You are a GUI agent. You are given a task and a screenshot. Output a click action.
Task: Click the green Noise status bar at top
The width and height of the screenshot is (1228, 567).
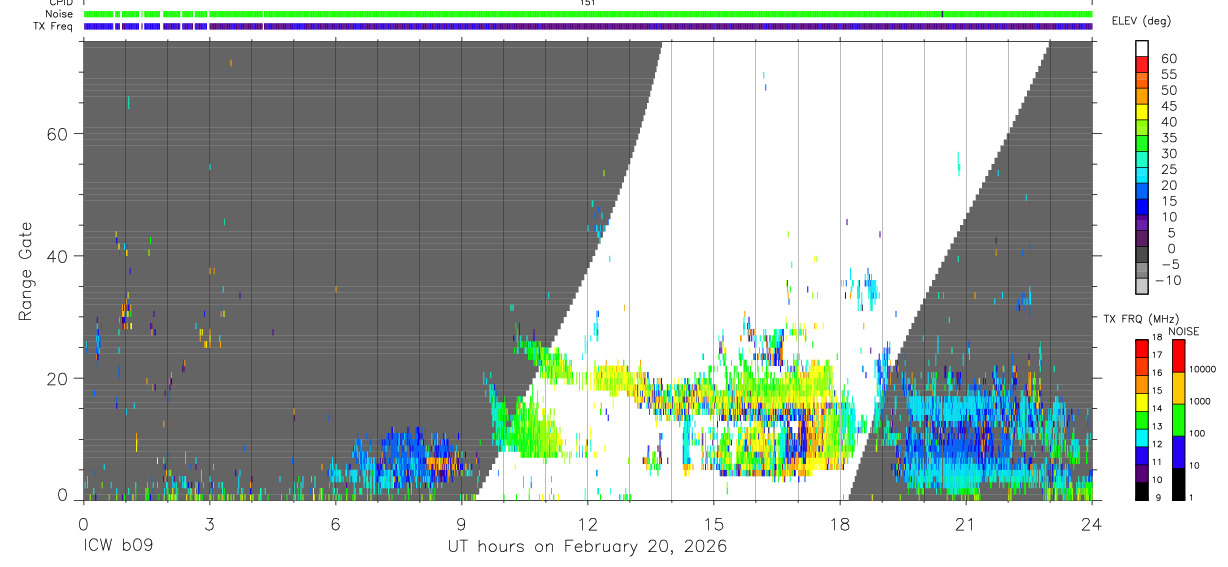click(x=588, y=14)
